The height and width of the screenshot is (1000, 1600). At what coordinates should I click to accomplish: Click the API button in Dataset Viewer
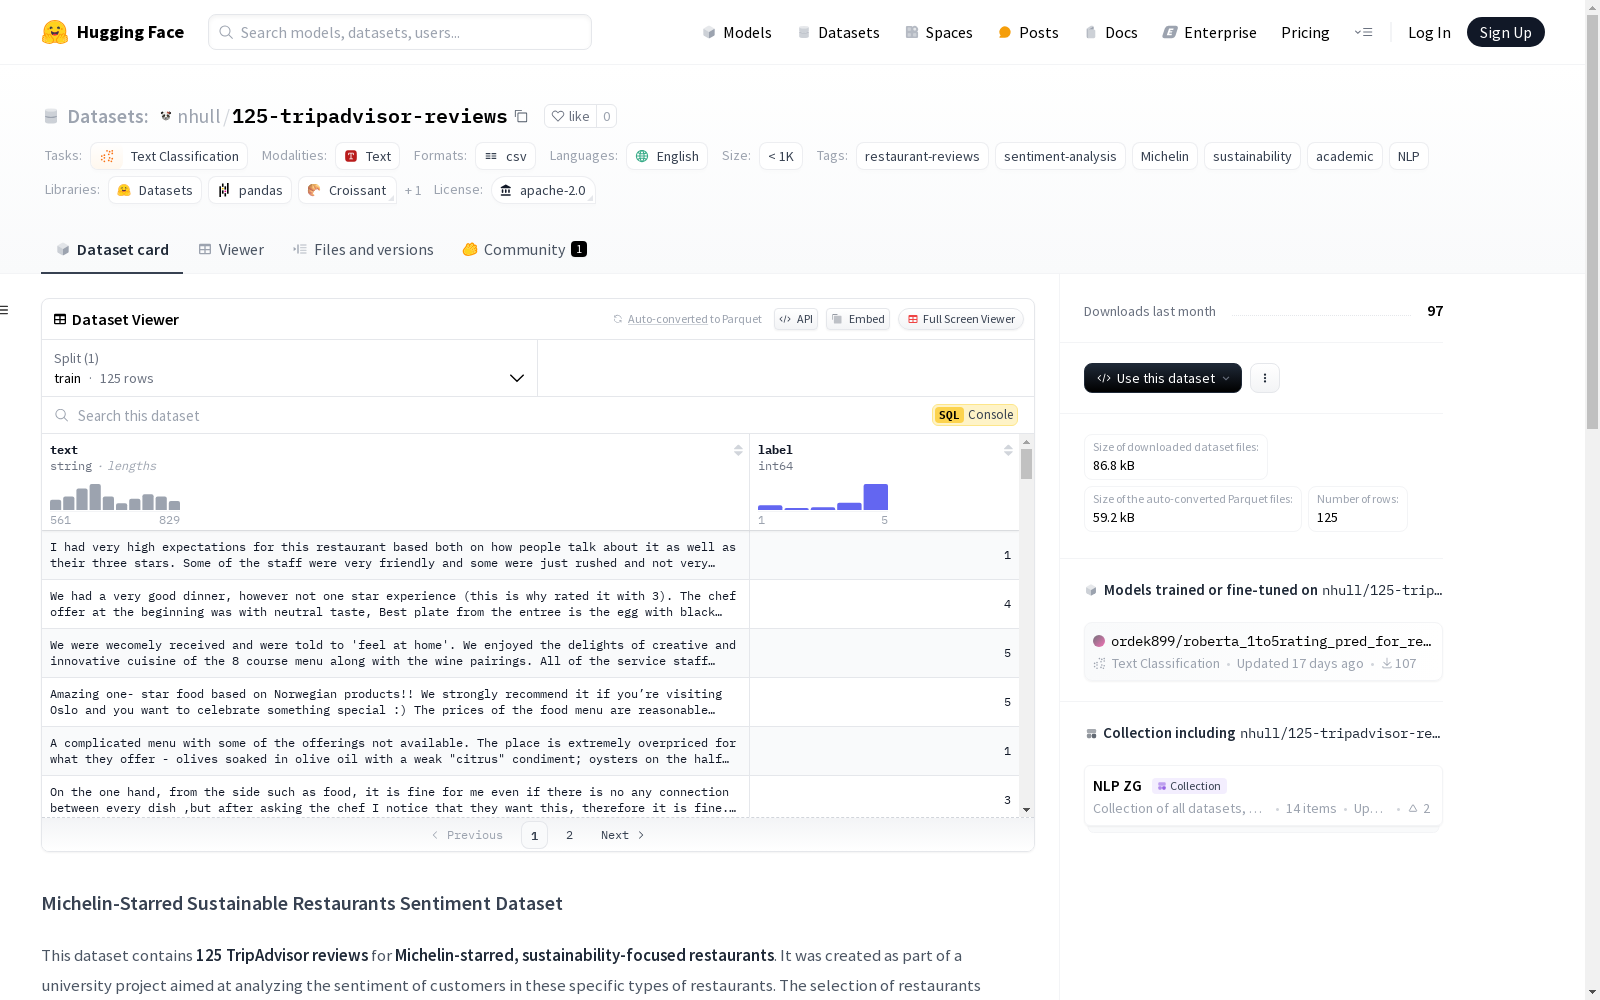tap(796, 319)
